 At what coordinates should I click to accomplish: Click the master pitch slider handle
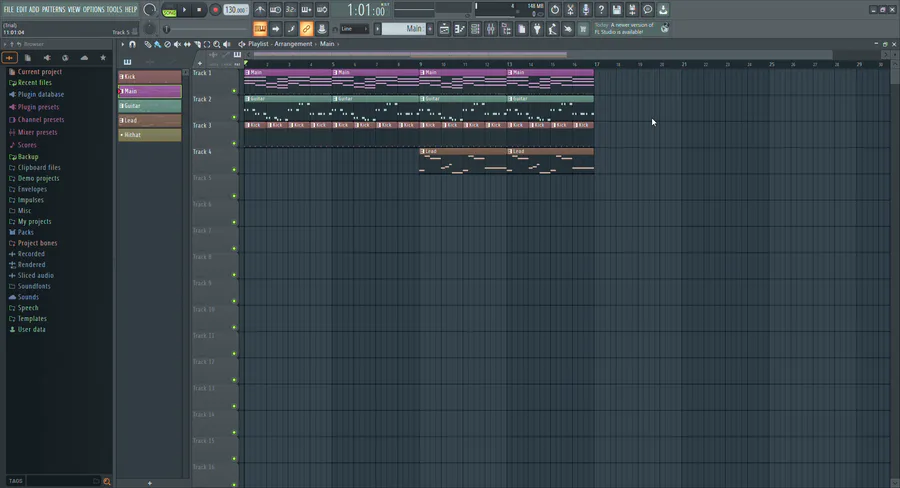click(x=166, y=29)
